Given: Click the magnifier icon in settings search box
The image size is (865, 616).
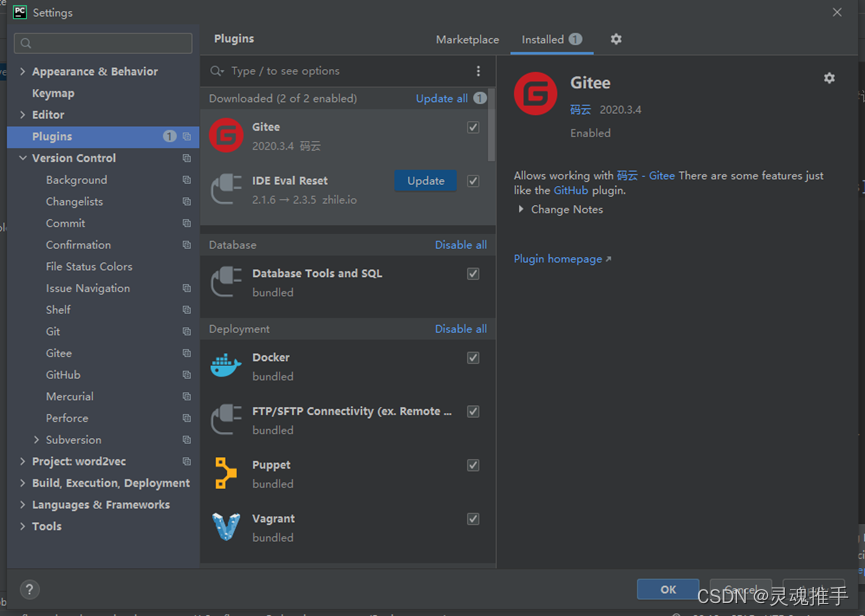Looking at the screenshot, I should [x=26, y=43].
